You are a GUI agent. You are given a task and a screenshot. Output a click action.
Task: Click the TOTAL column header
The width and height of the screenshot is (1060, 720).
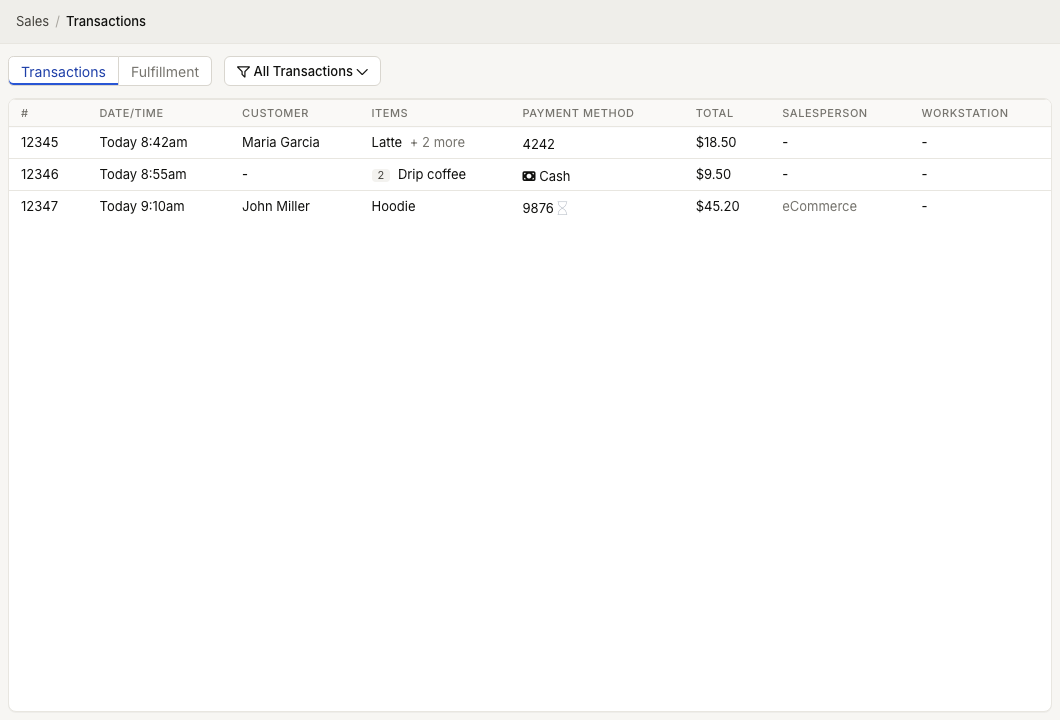tap(715, 114)
